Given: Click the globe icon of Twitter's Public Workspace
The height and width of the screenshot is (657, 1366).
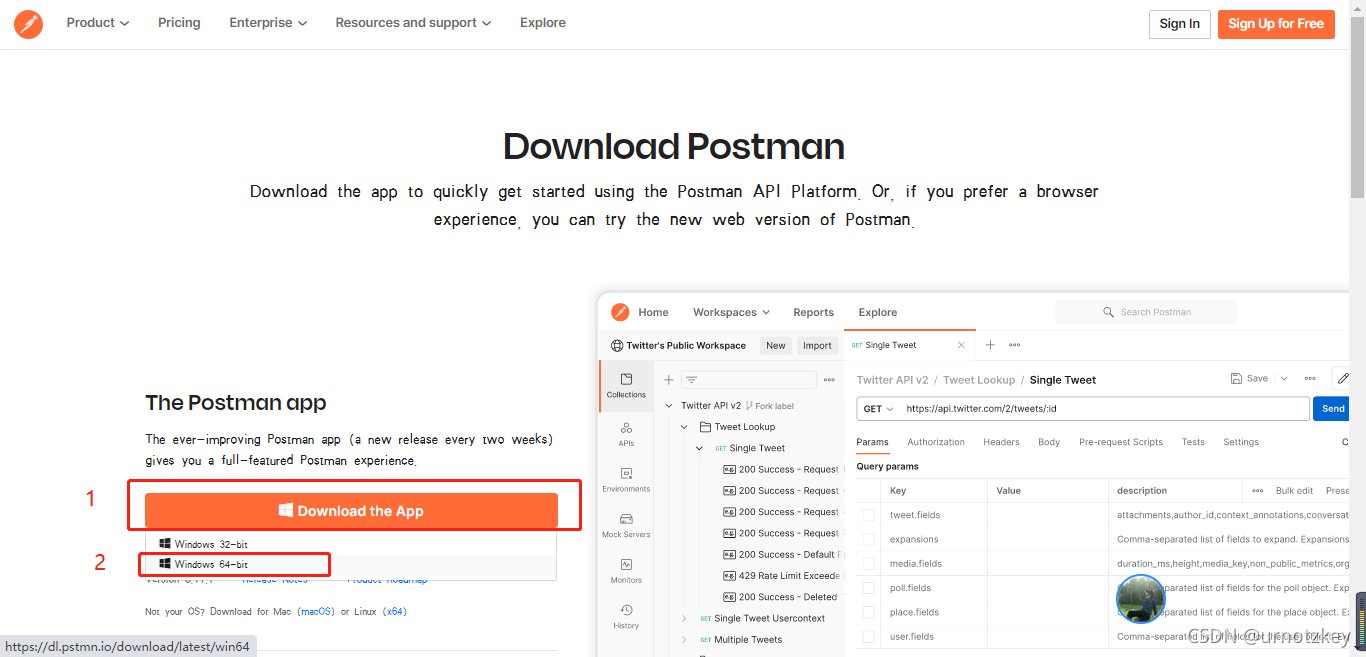Looking at the screenshot, I should [617, 345].
